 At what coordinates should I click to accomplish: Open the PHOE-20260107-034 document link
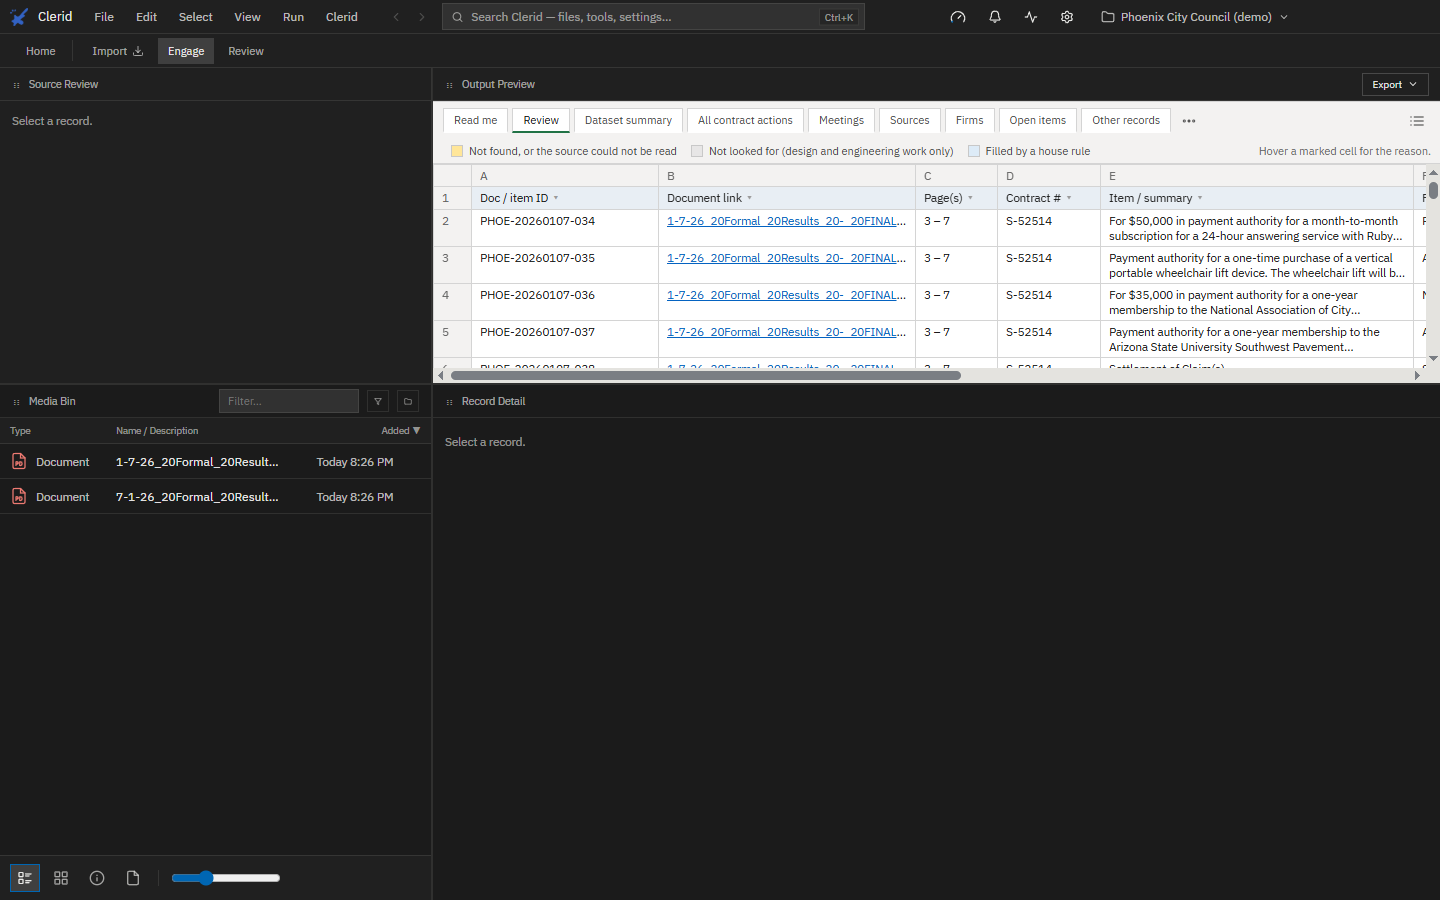pos(786,221)
